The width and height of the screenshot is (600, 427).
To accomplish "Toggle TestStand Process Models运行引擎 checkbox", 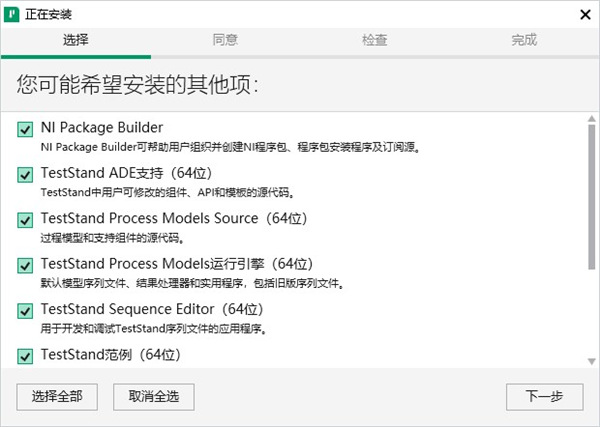I will tap(25, 265).
